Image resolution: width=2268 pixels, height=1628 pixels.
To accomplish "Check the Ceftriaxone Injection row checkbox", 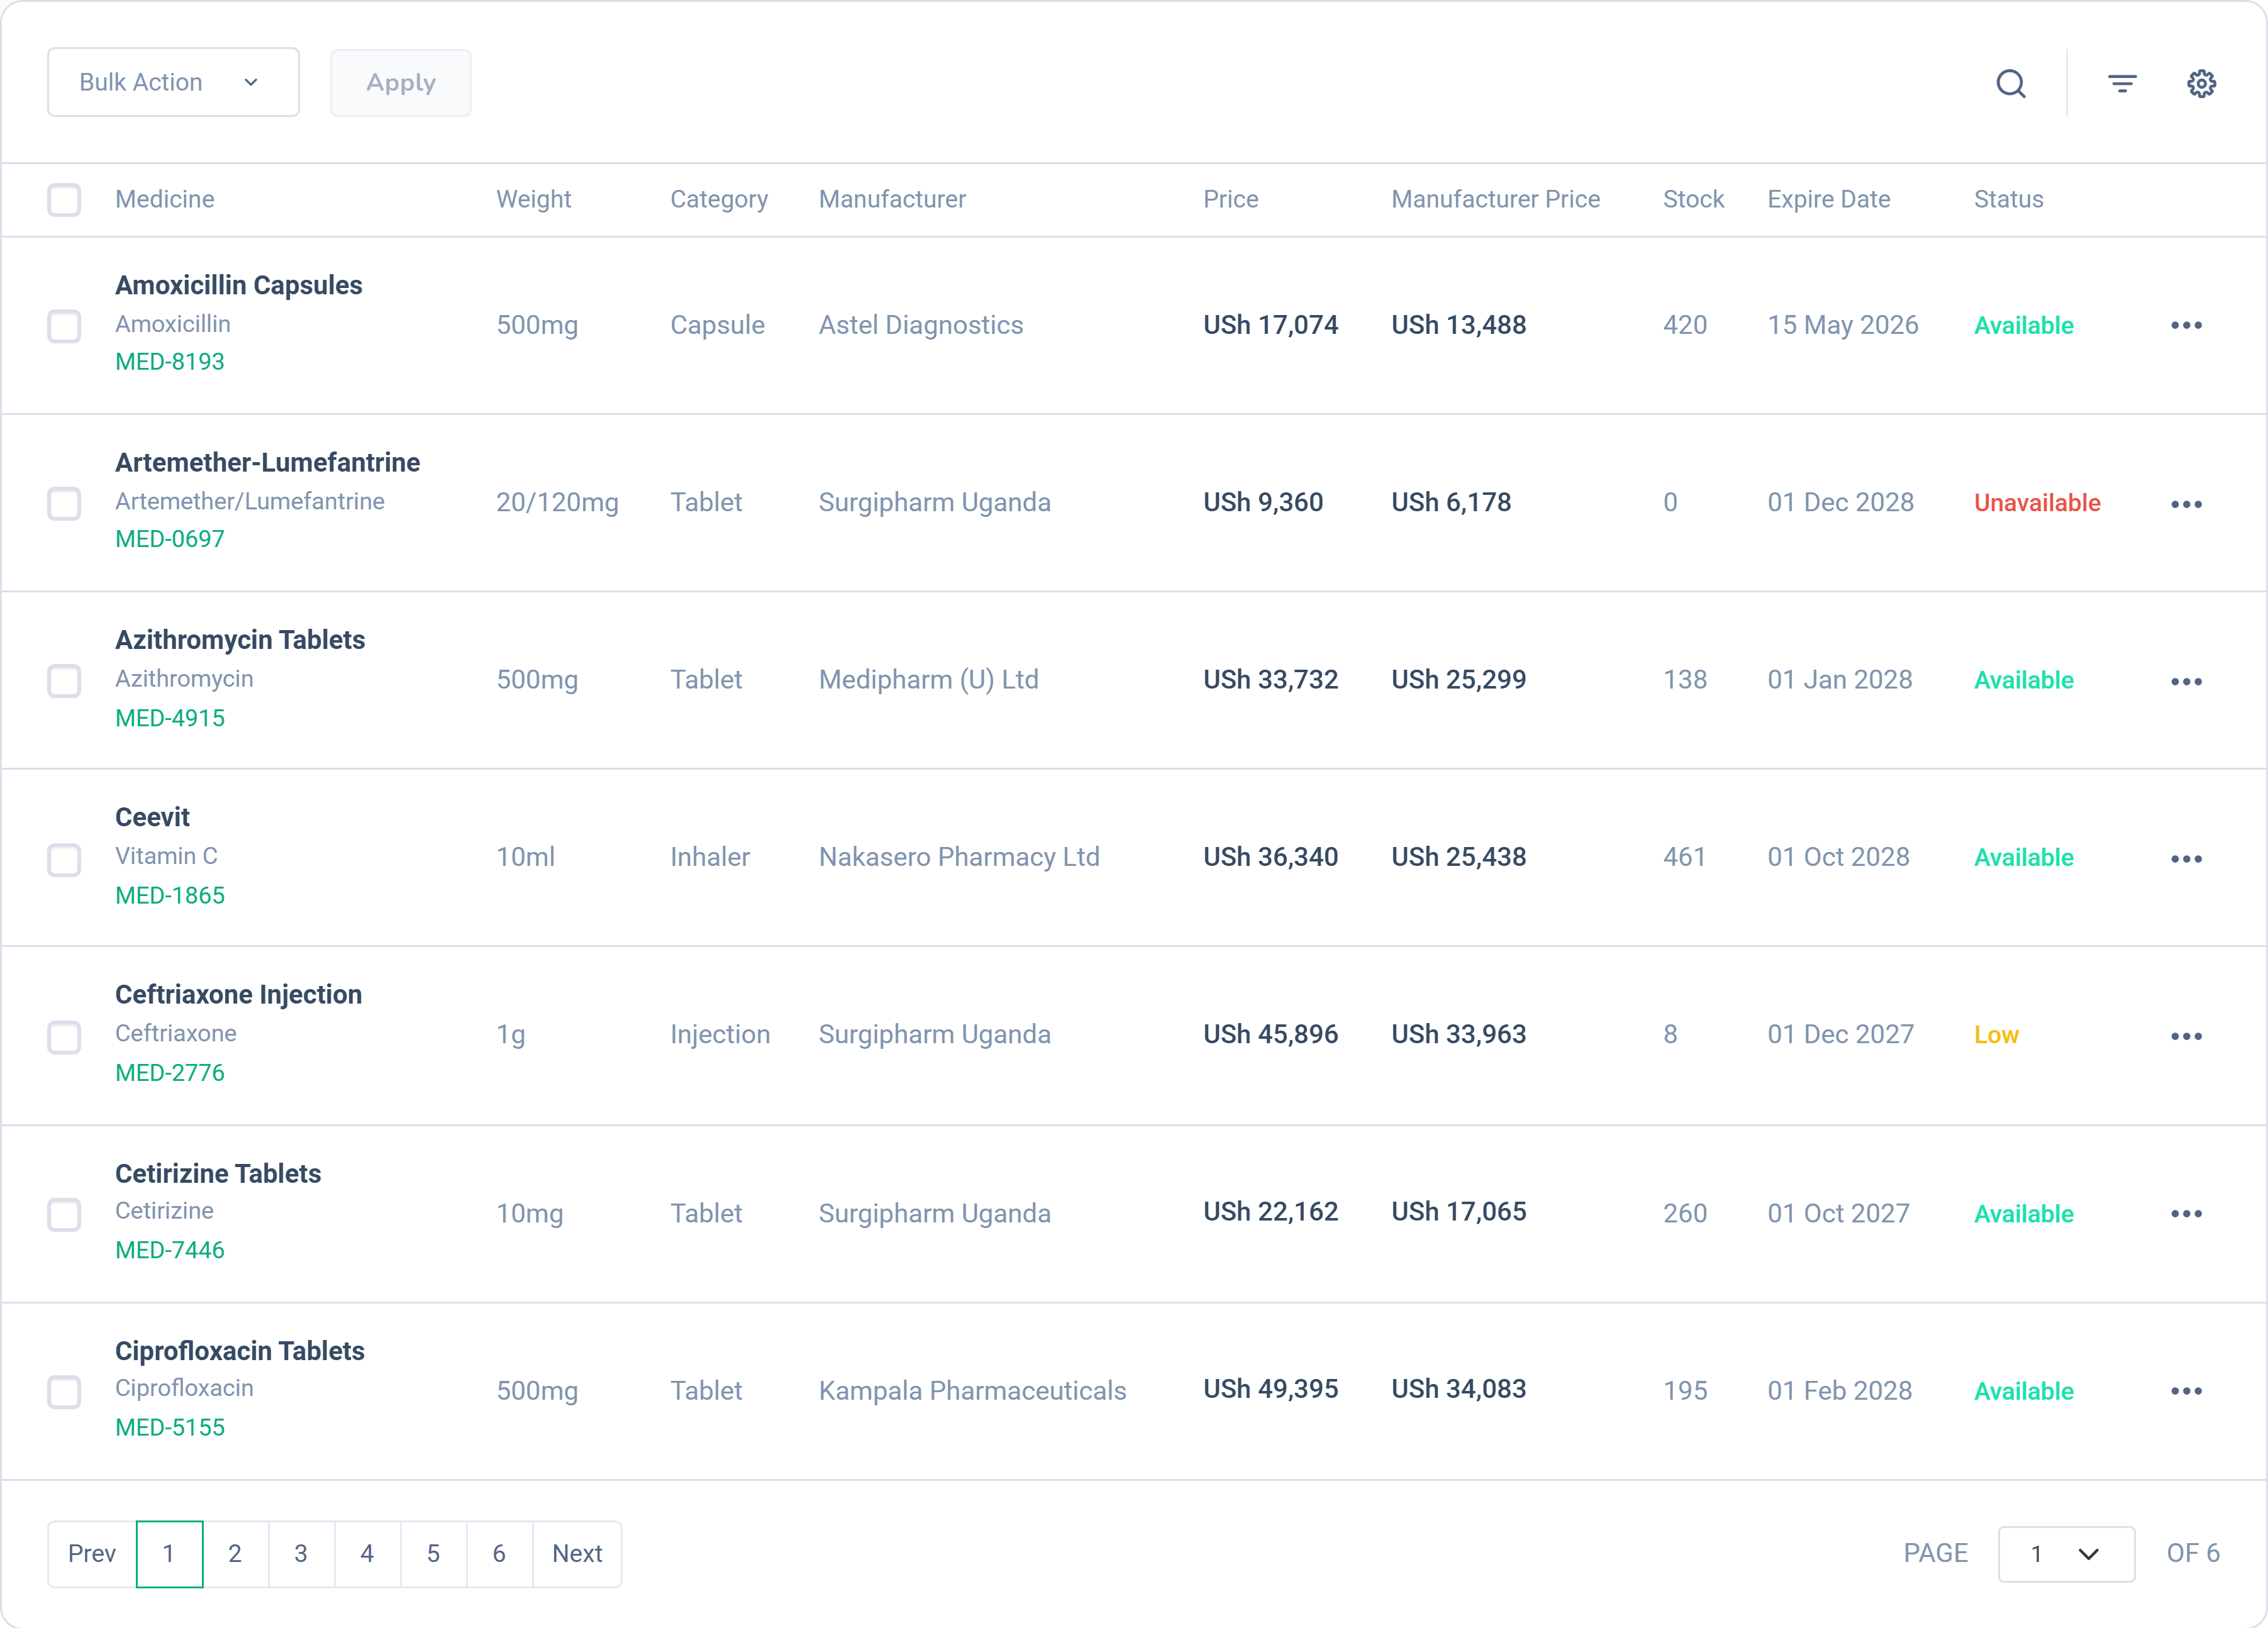I will (64, 1037).
